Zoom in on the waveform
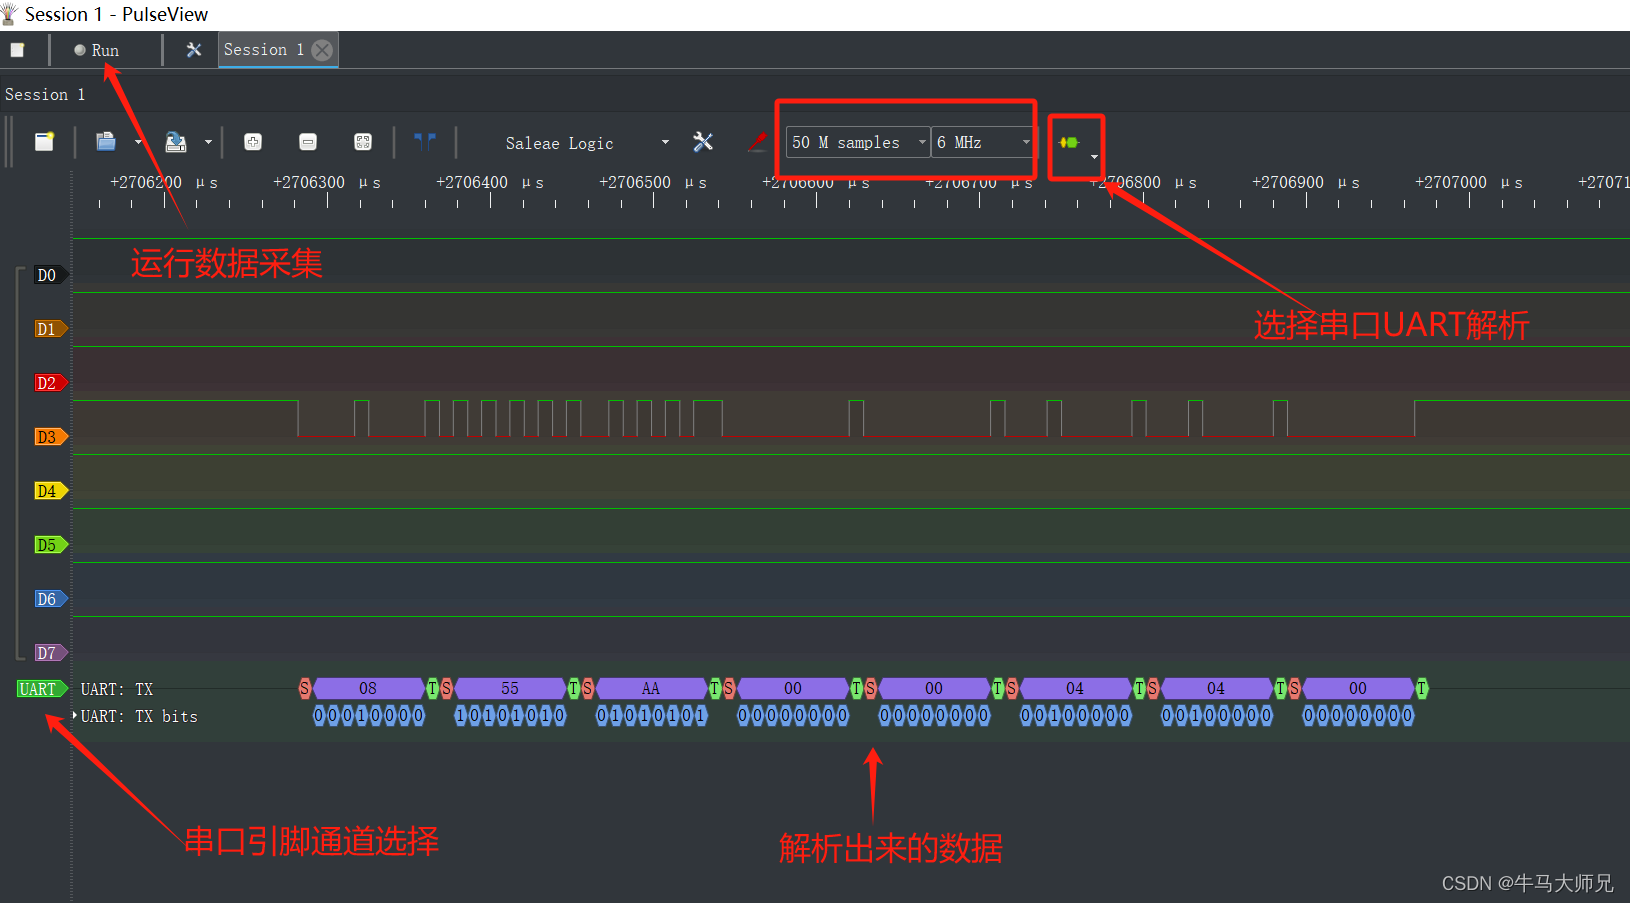This screenshot has height=903, width=1630. click(x=253, y=142)
